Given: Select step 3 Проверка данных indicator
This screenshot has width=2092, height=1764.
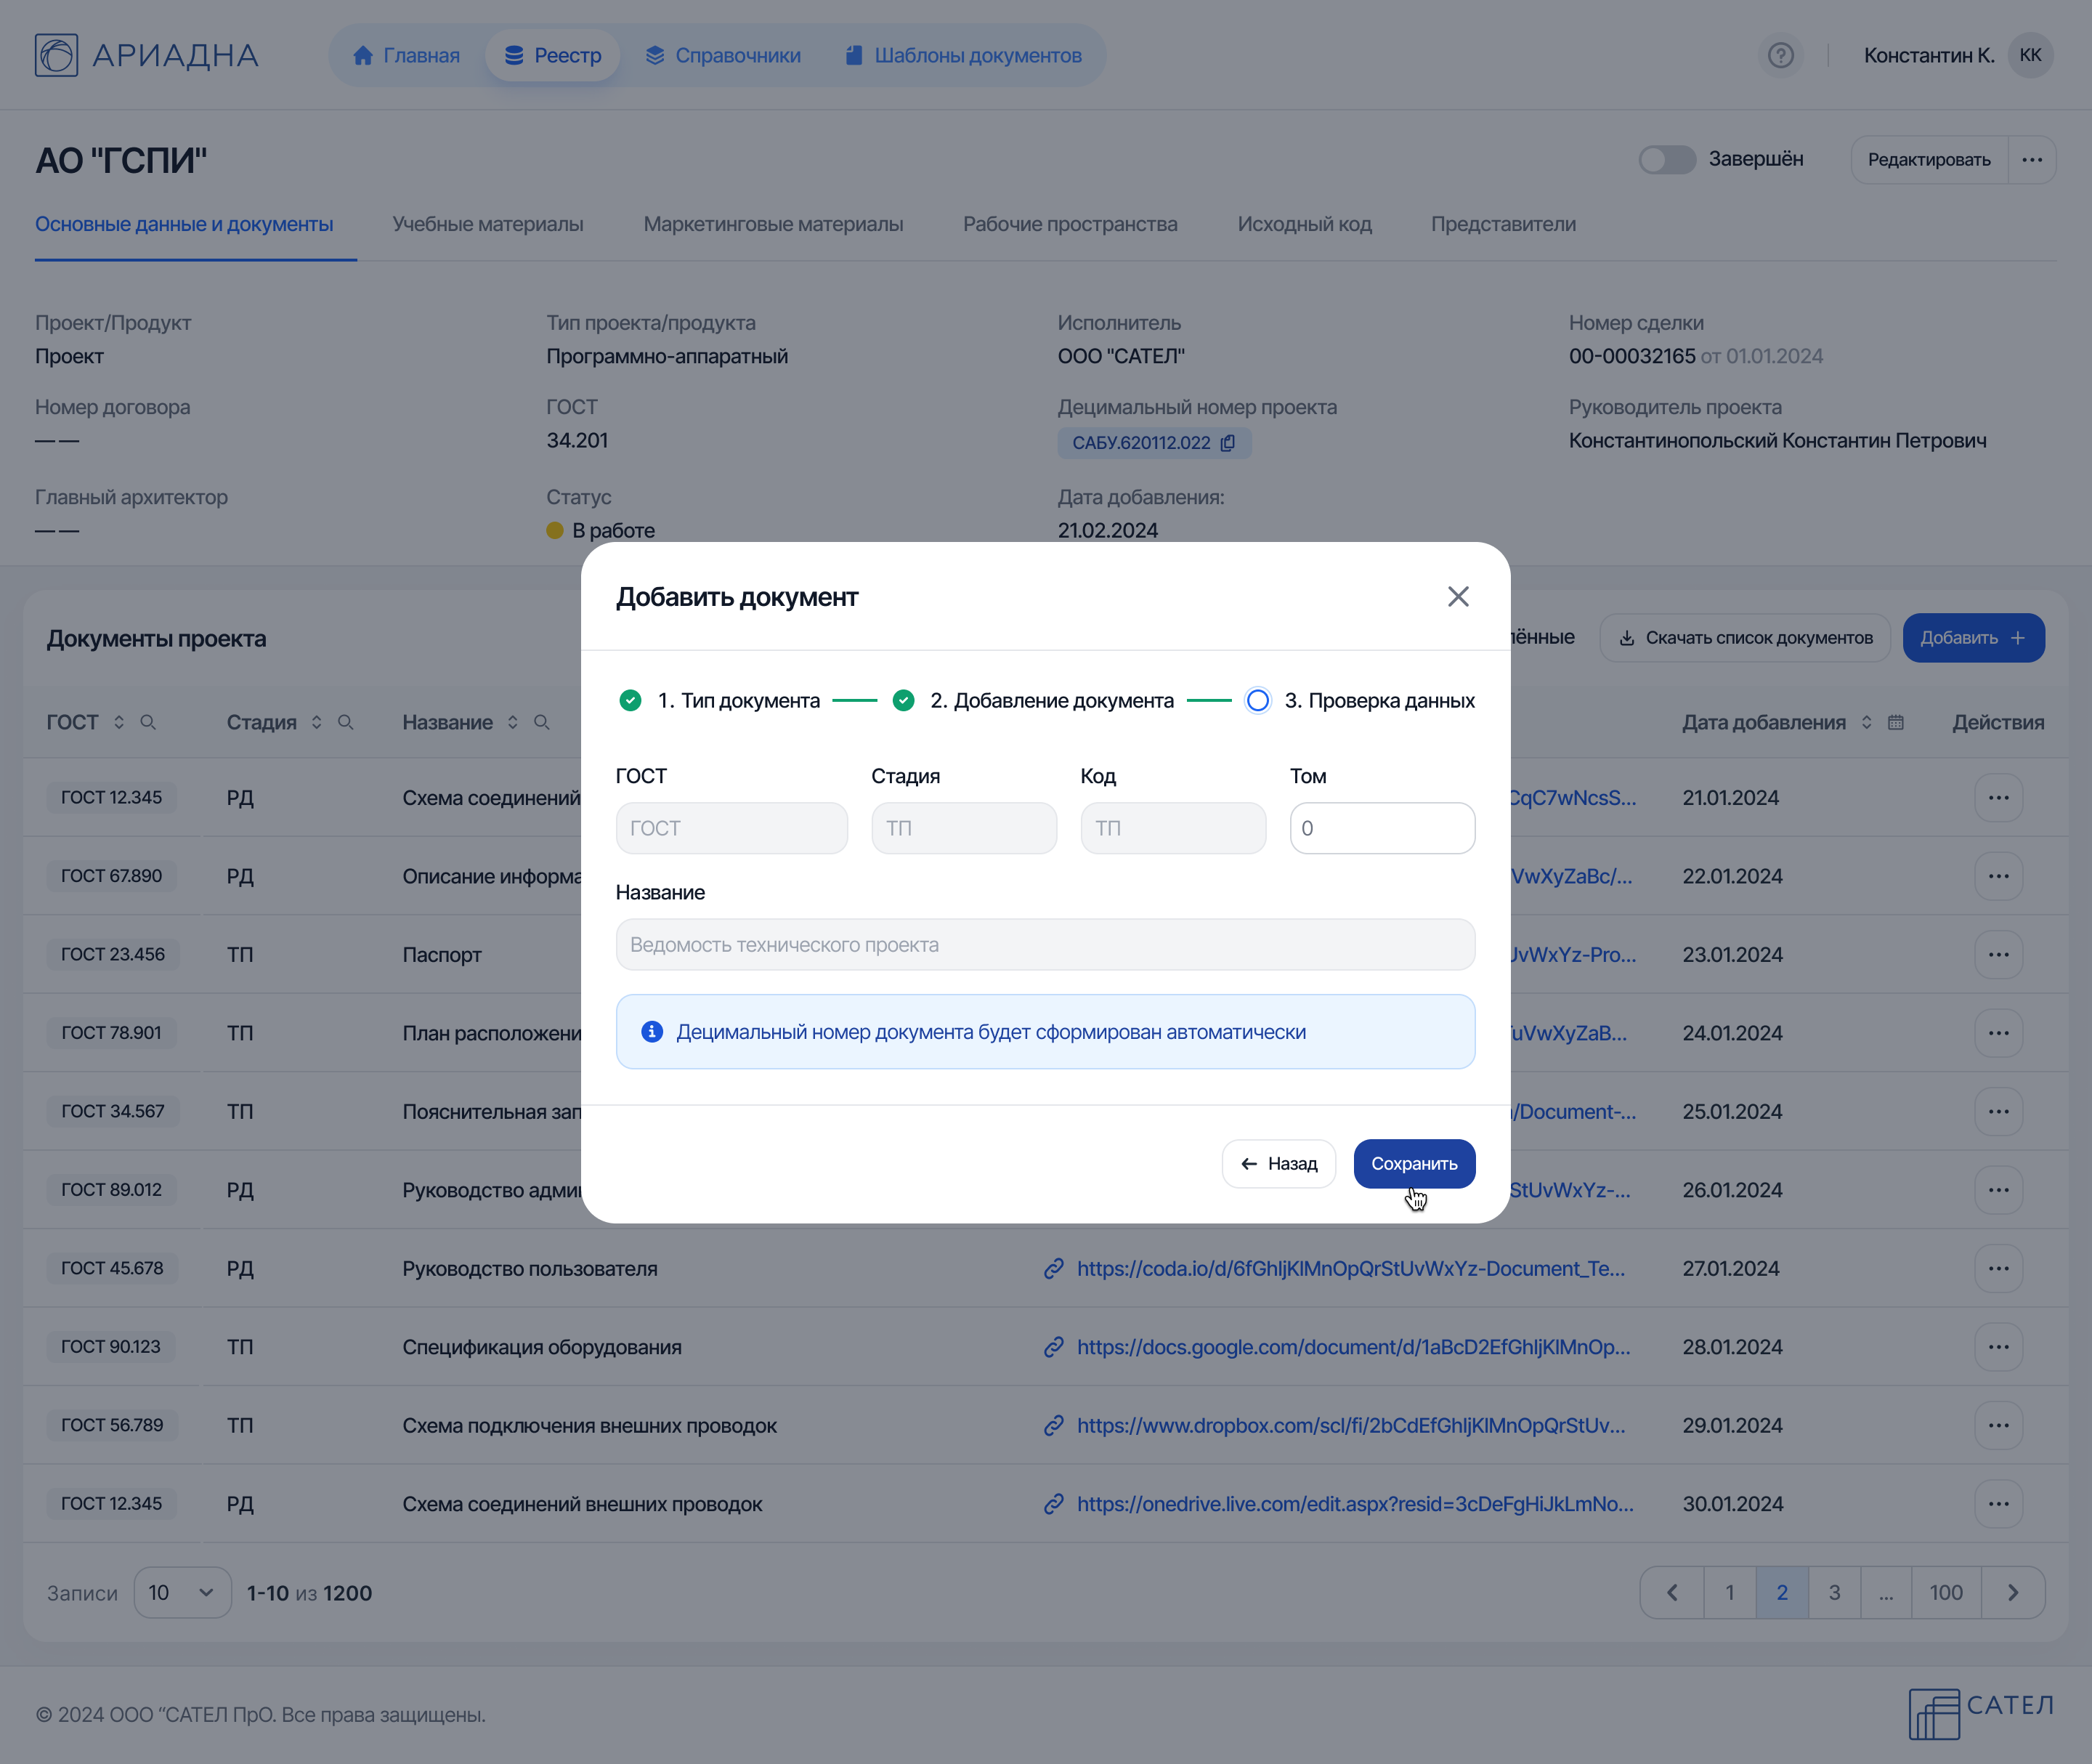Looking at the screenshot, I should [x=1258, y=701].
